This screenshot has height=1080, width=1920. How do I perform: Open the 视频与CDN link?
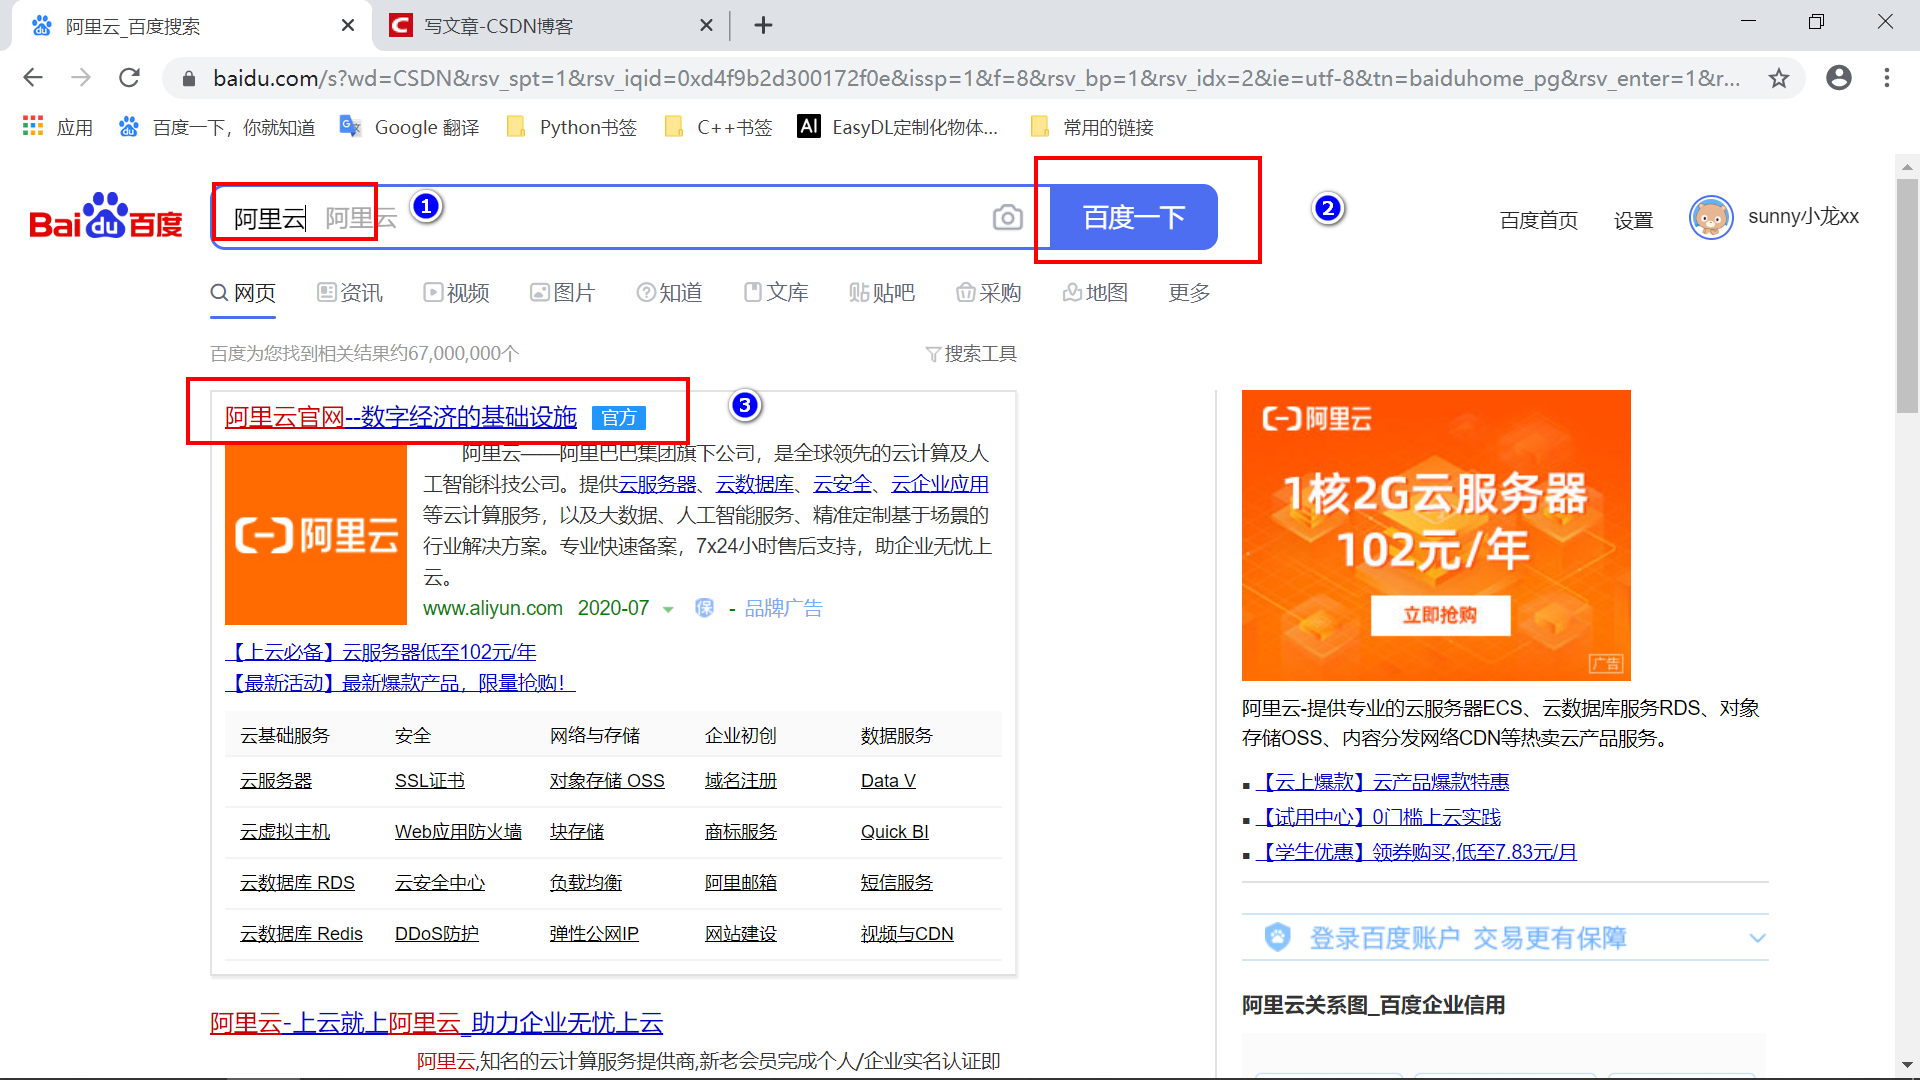coord(907,934)
